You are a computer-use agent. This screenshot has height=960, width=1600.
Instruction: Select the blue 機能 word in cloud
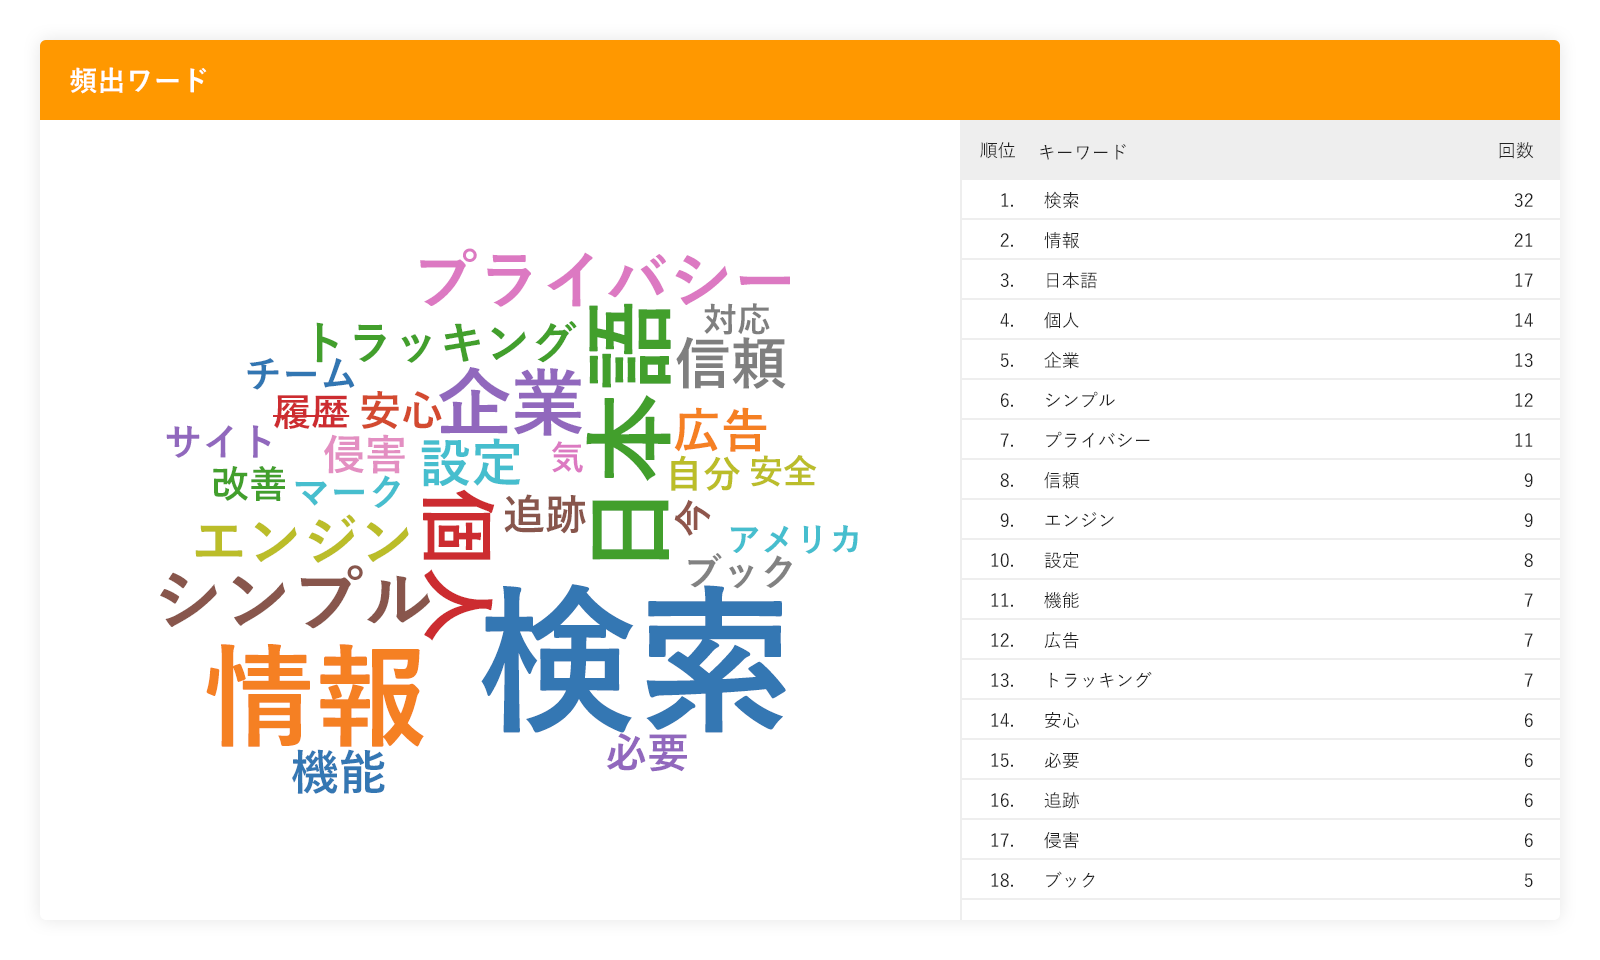point(338,773)
